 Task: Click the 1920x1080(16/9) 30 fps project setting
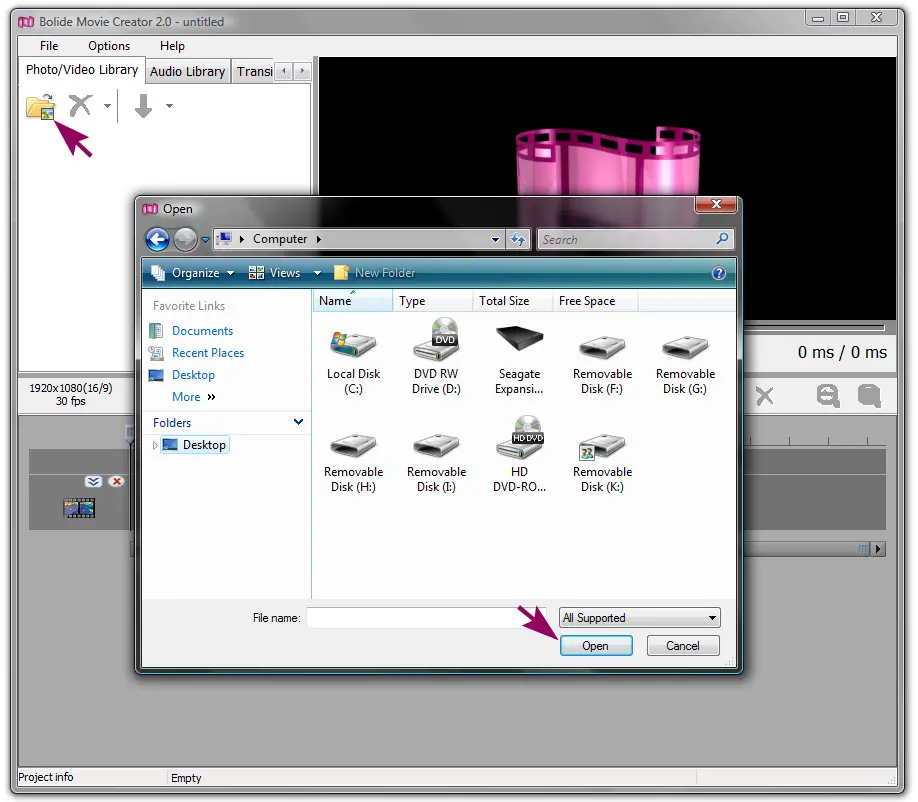[71, 395]
